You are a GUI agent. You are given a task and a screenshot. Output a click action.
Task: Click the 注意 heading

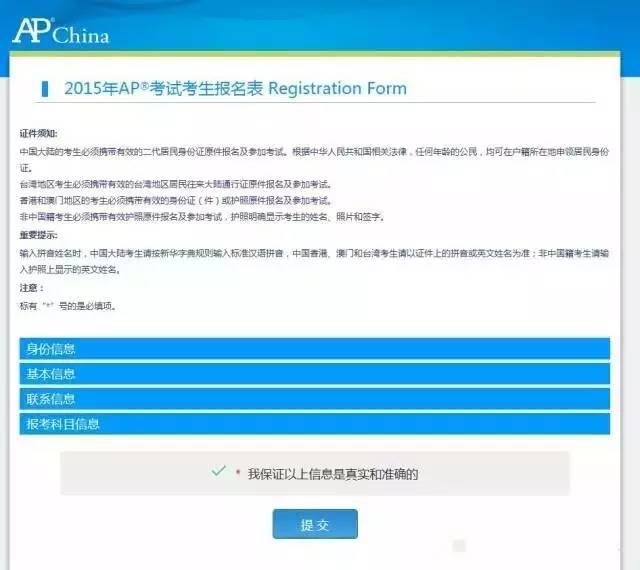[x=31, y=288]
